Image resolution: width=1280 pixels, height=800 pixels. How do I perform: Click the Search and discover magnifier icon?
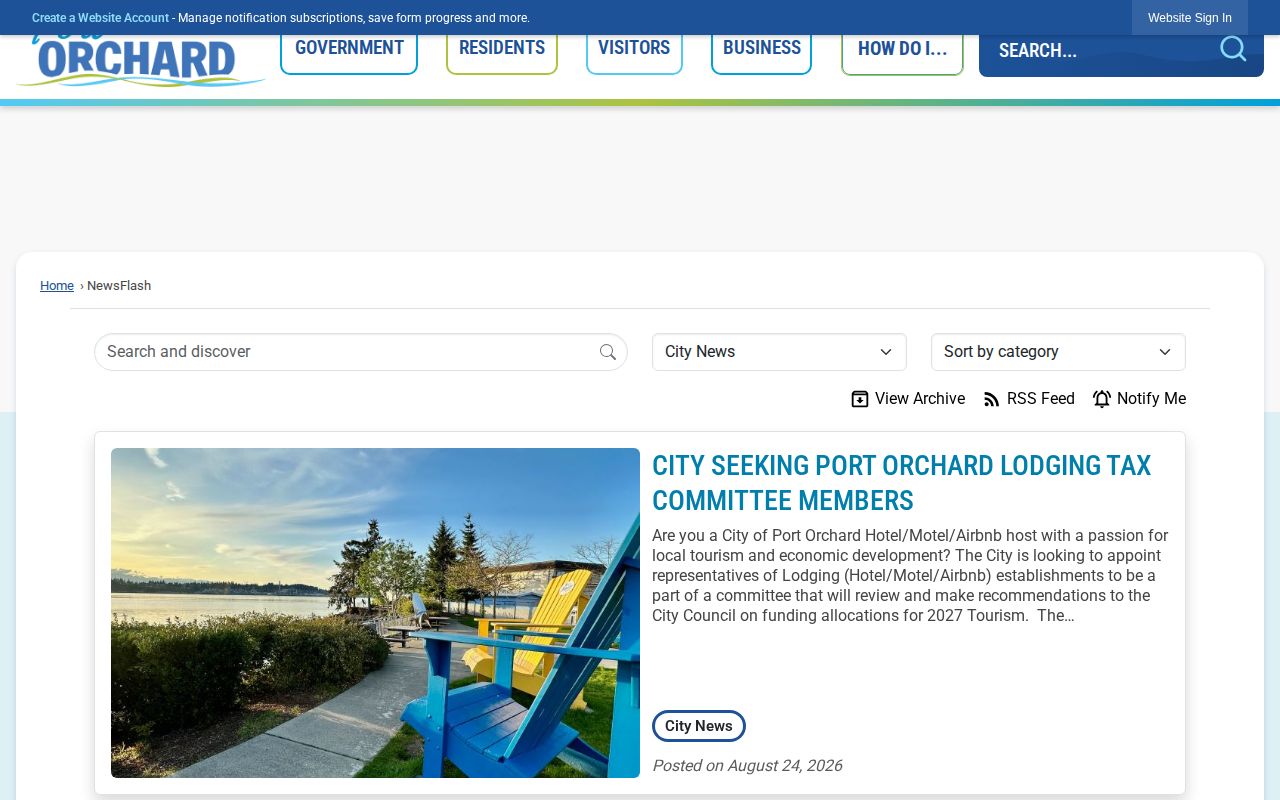pos(608,352)
